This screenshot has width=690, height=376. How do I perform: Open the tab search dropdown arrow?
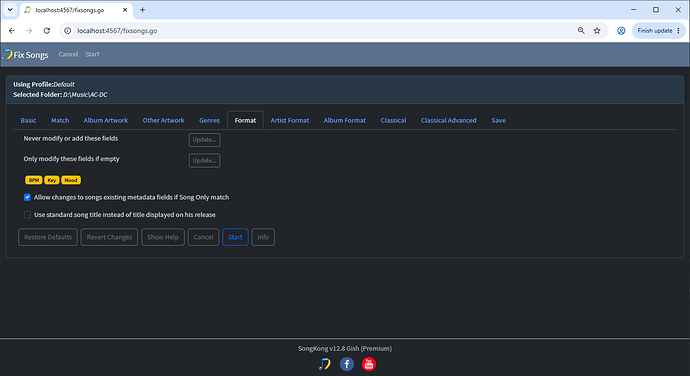point(10,10)
